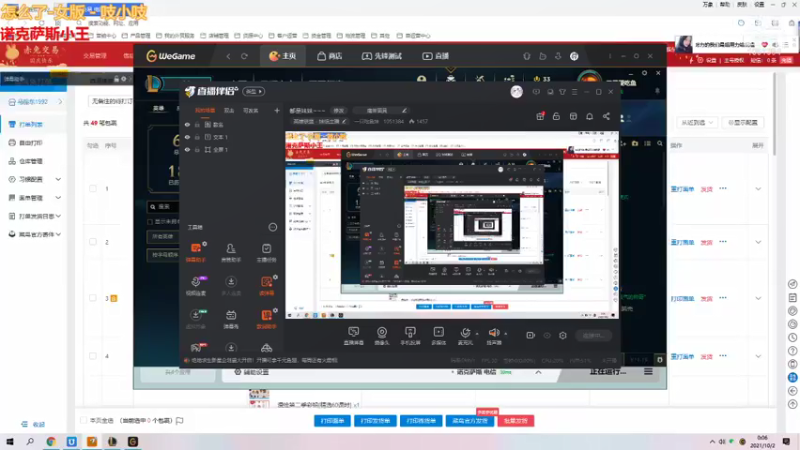Image resolution: width=800 pixels, height=450 pixels.
Task: Open the League client hamburger menu
Action: point(648,372)
